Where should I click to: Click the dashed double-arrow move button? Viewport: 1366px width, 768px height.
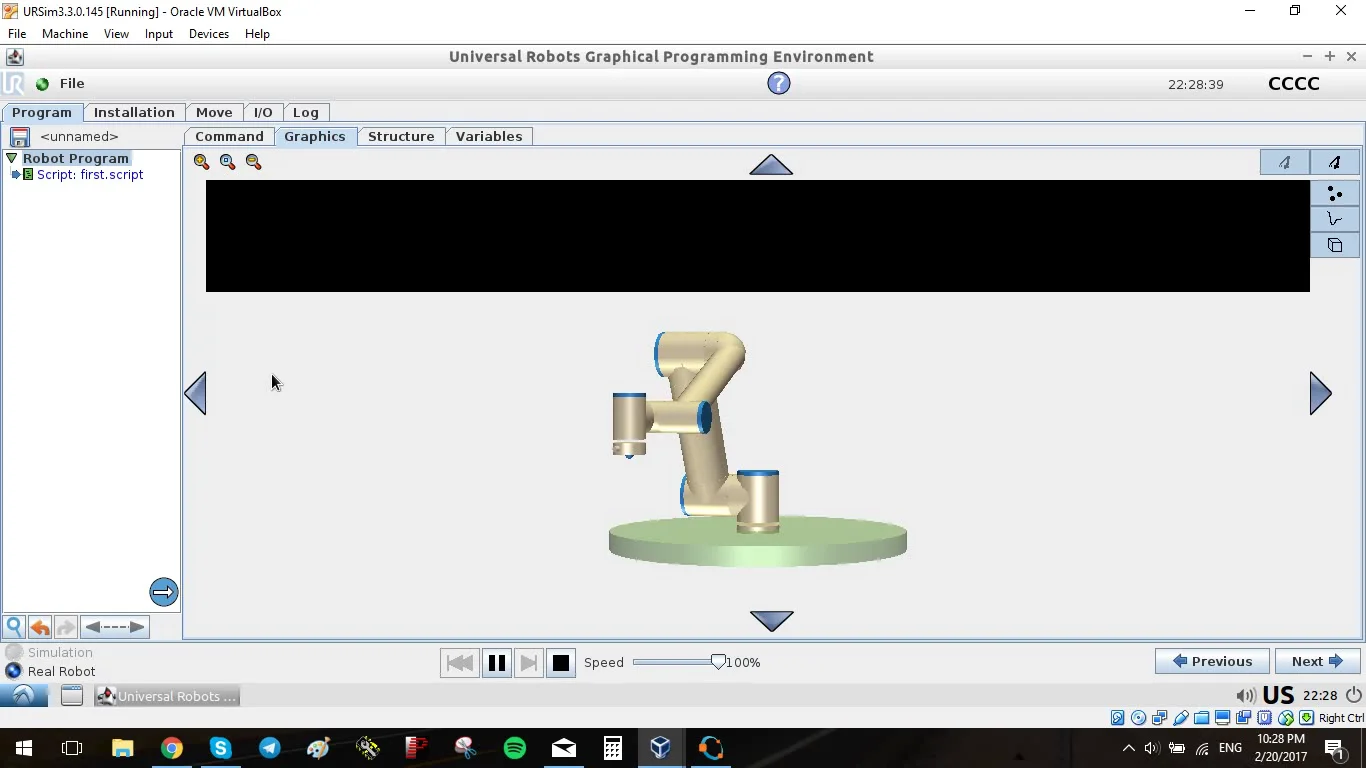tap(115, 627)
